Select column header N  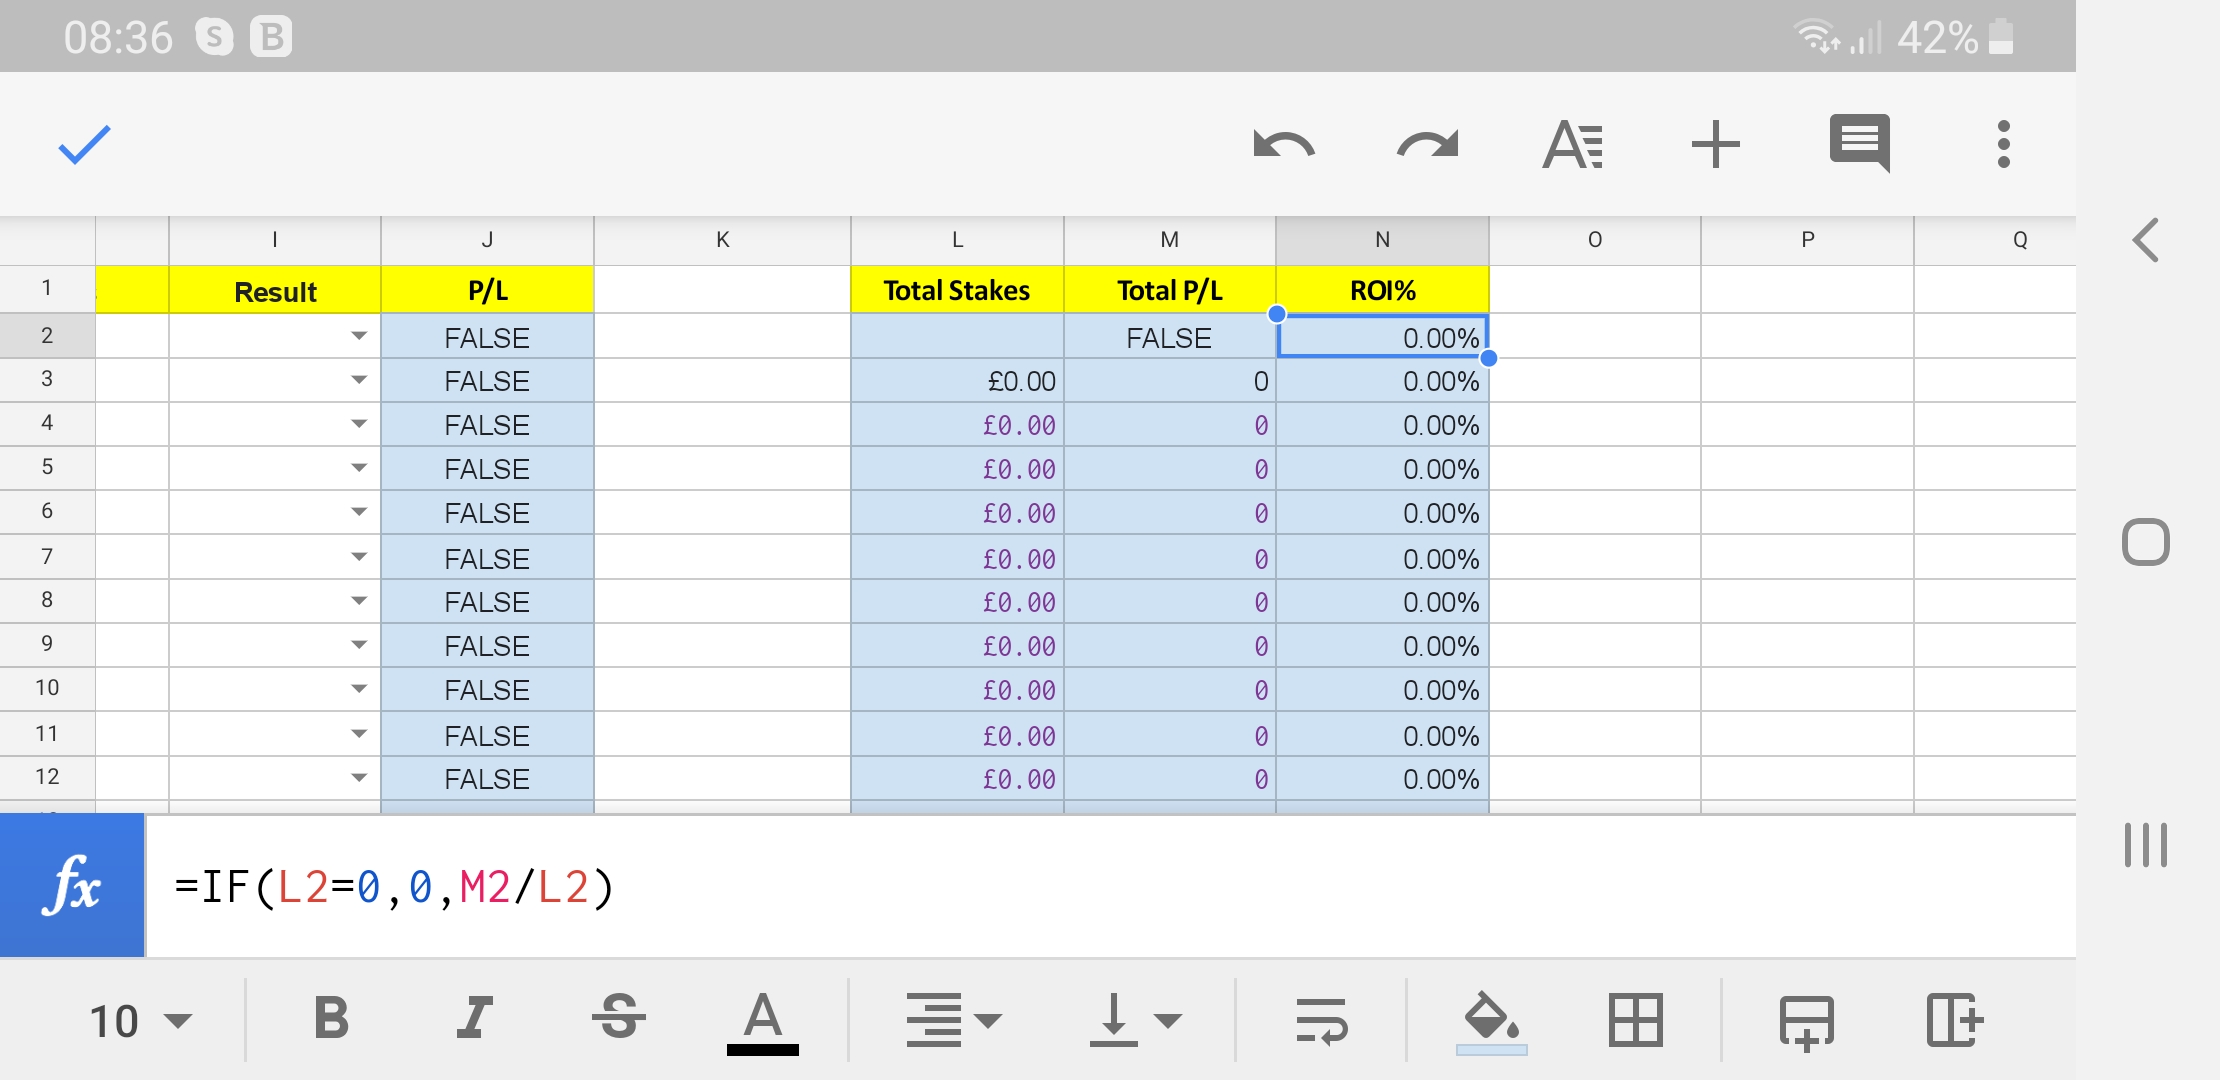1382,240
